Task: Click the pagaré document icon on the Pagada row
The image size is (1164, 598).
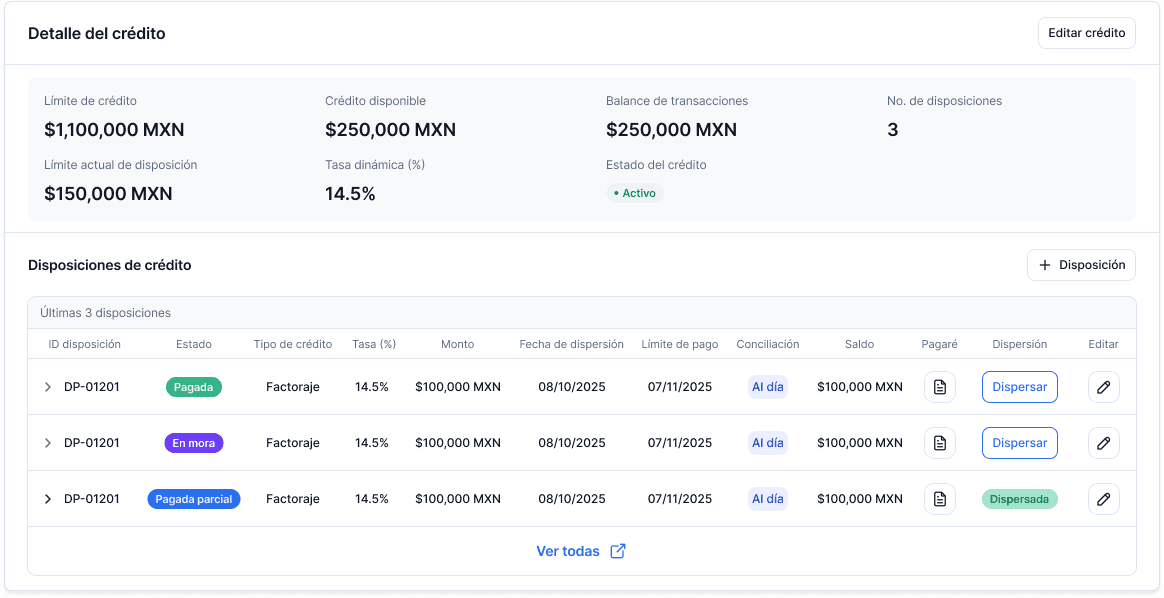Action: [x=939, y=387]
